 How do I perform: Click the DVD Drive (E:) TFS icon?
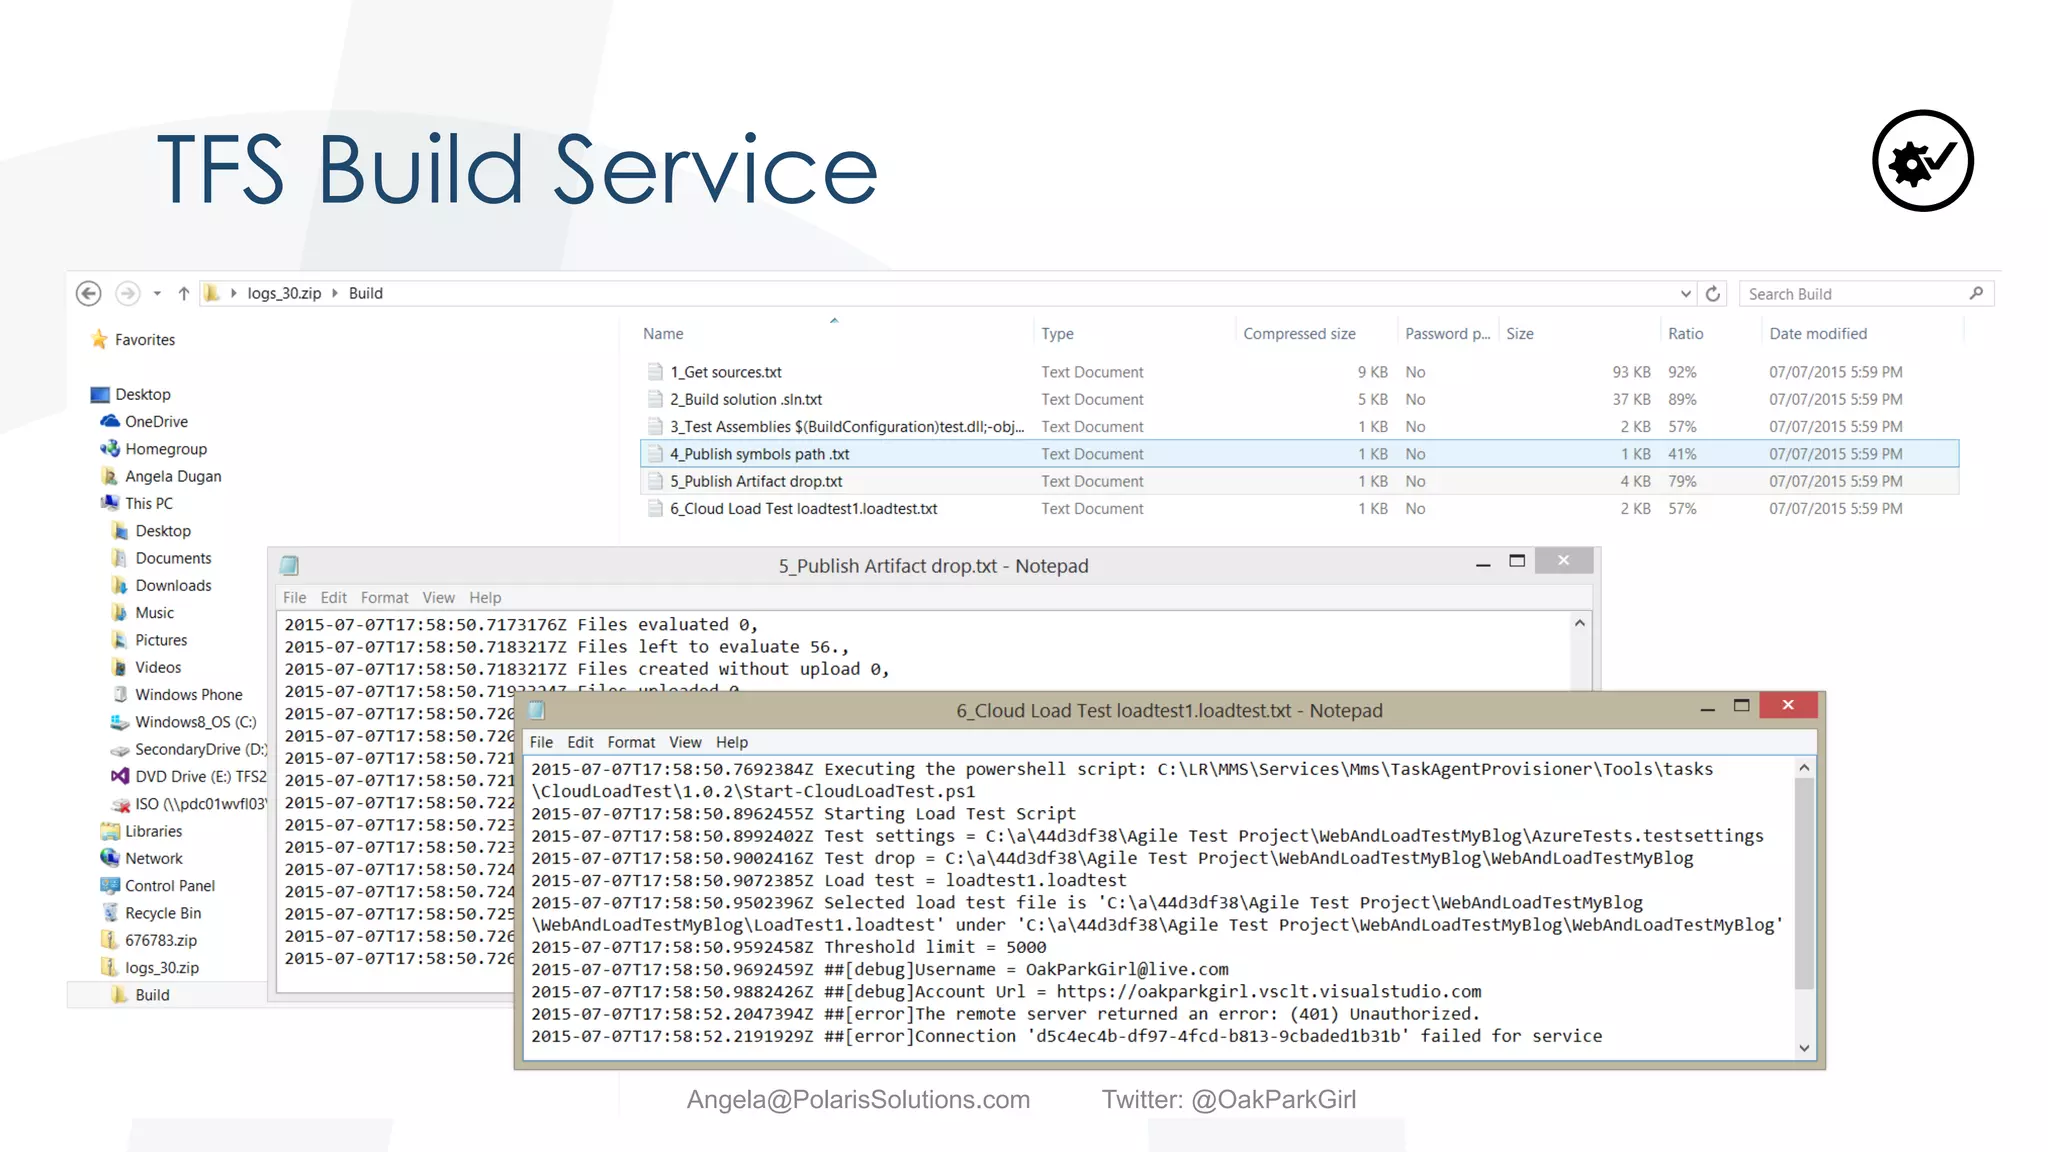120,776
